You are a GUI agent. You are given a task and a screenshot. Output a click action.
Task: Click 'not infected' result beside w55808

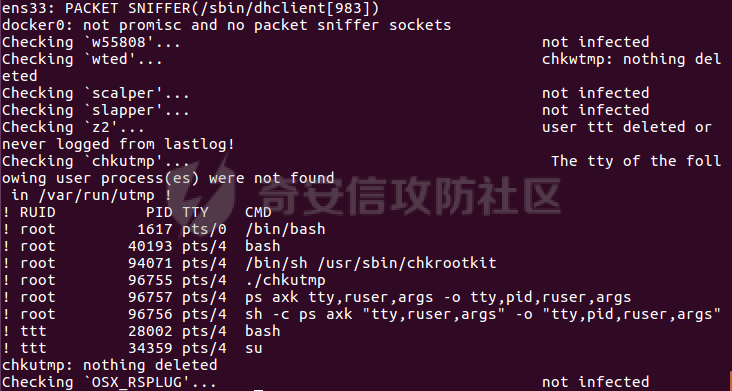point(595,42)
